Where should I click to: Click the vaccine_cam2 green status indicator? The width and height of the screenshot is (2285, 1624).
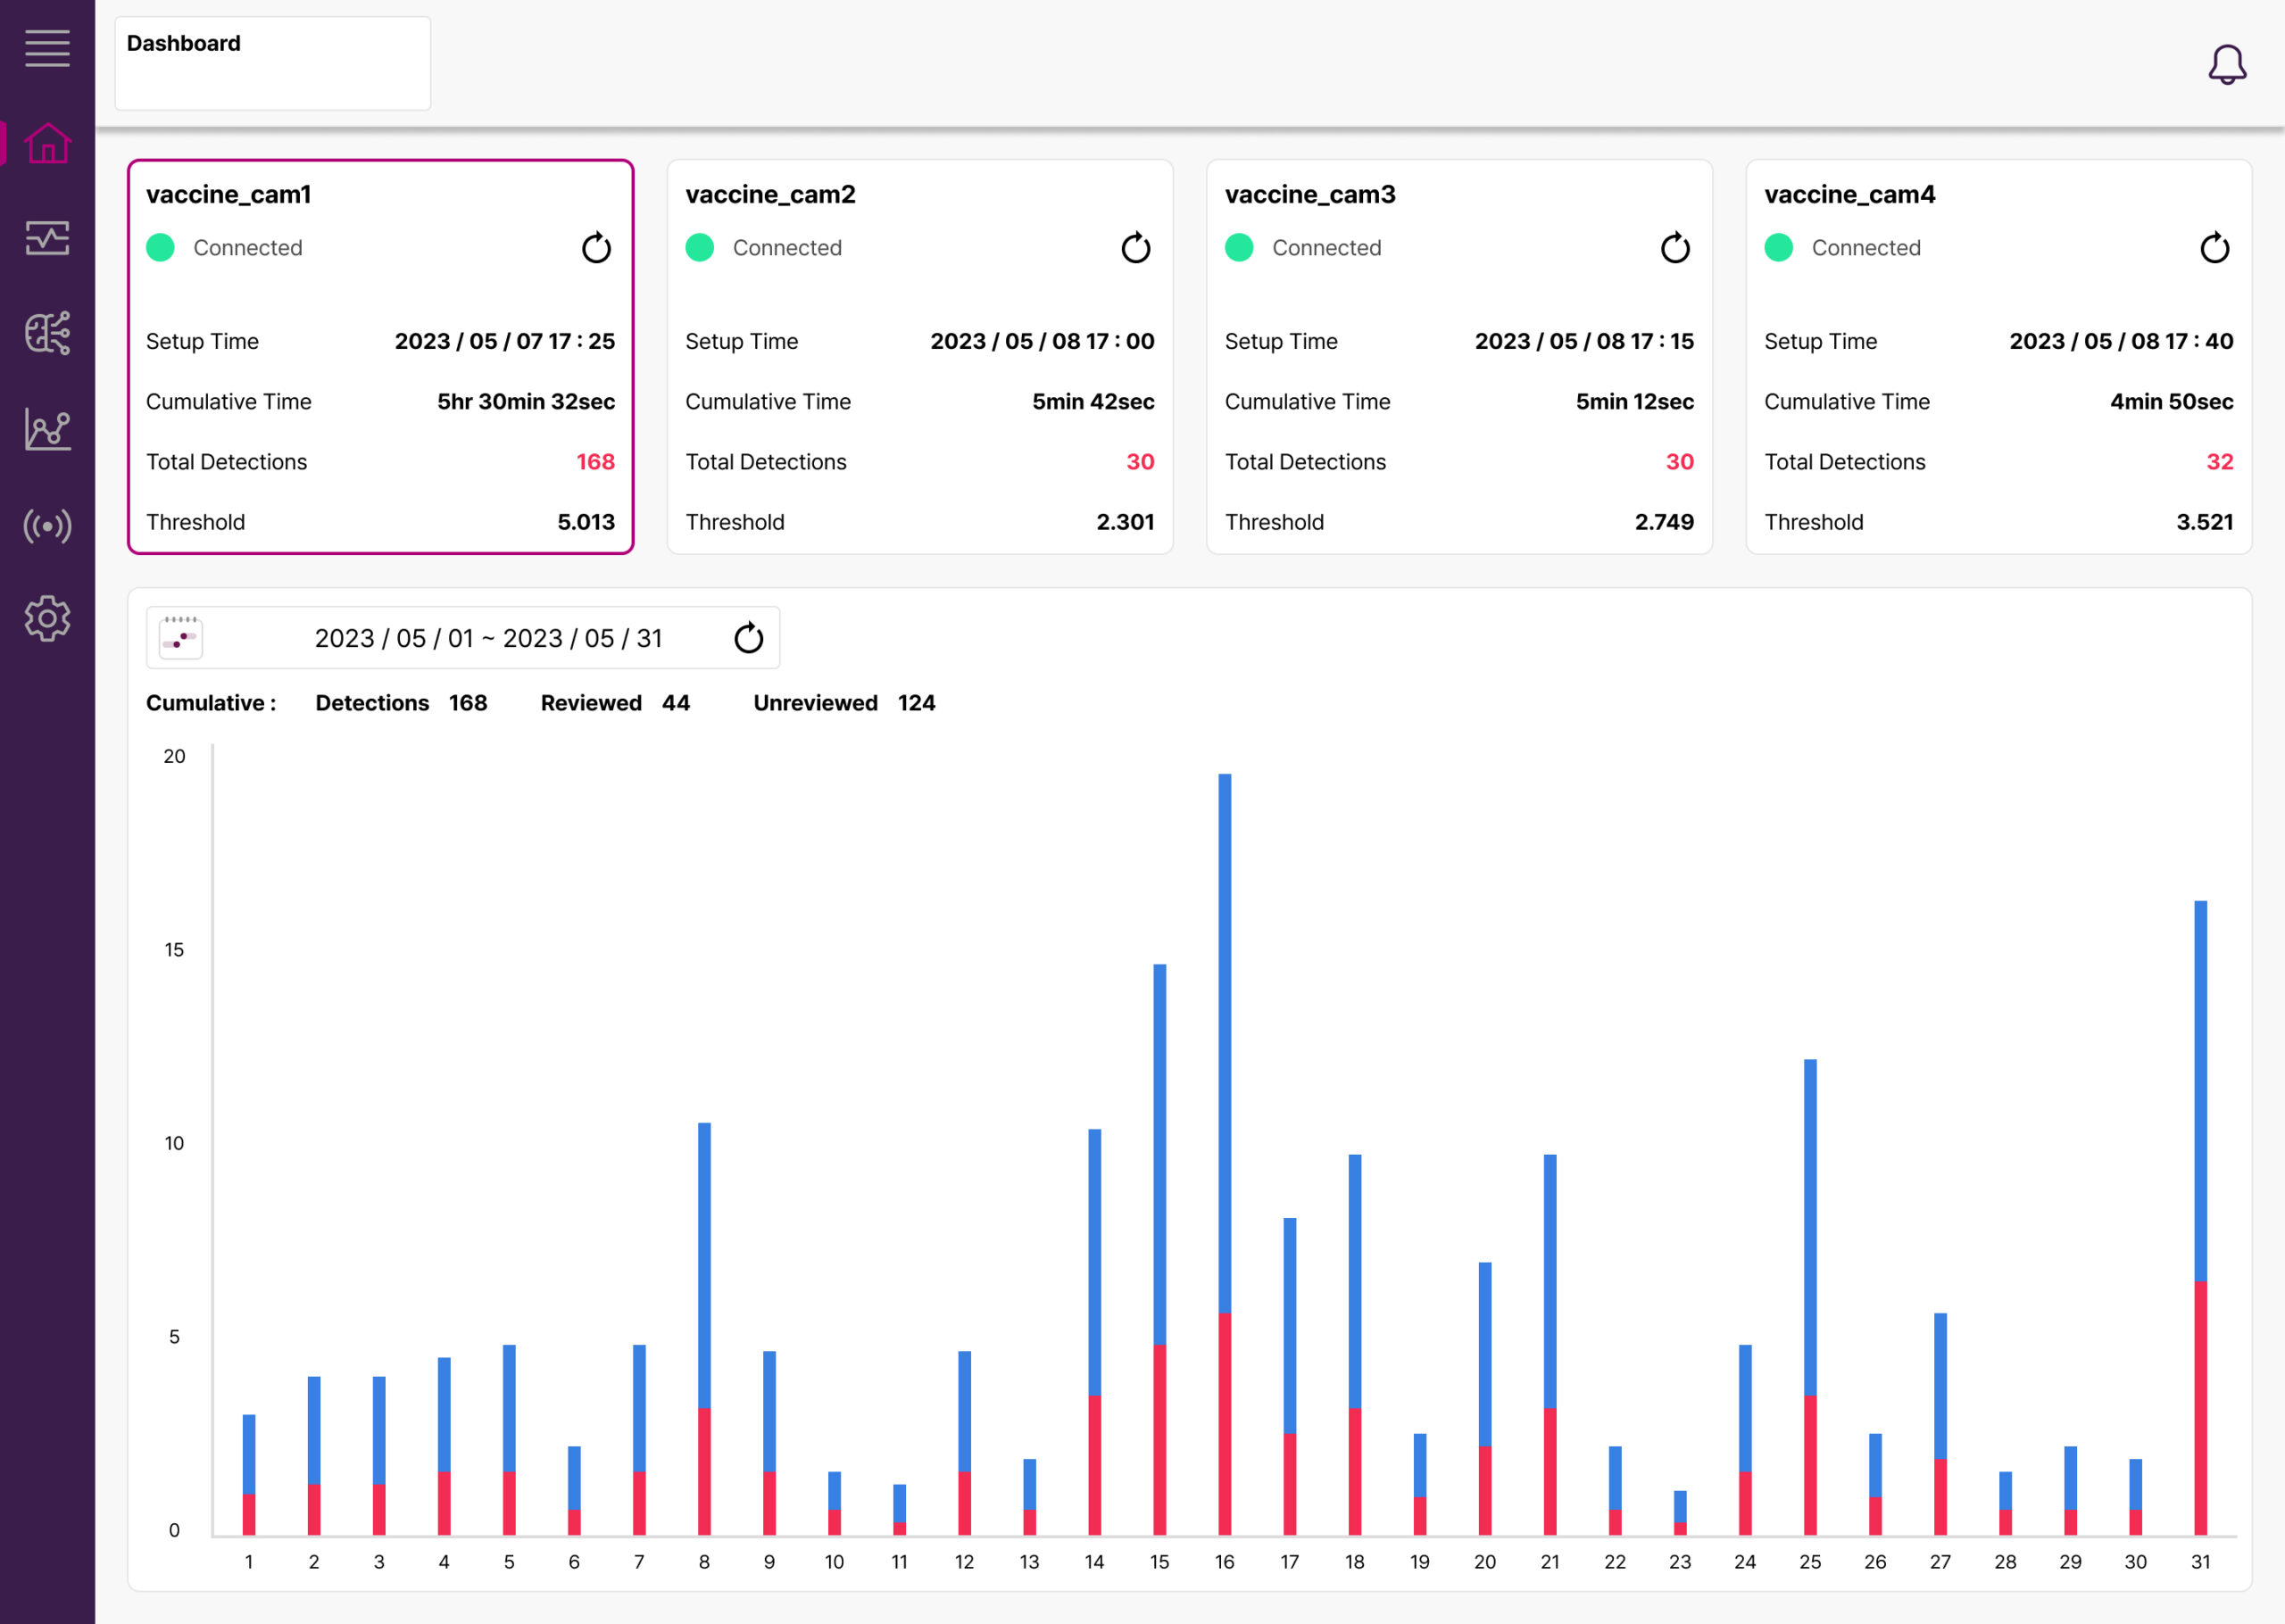pyautogui.click(x=699, y=247)
